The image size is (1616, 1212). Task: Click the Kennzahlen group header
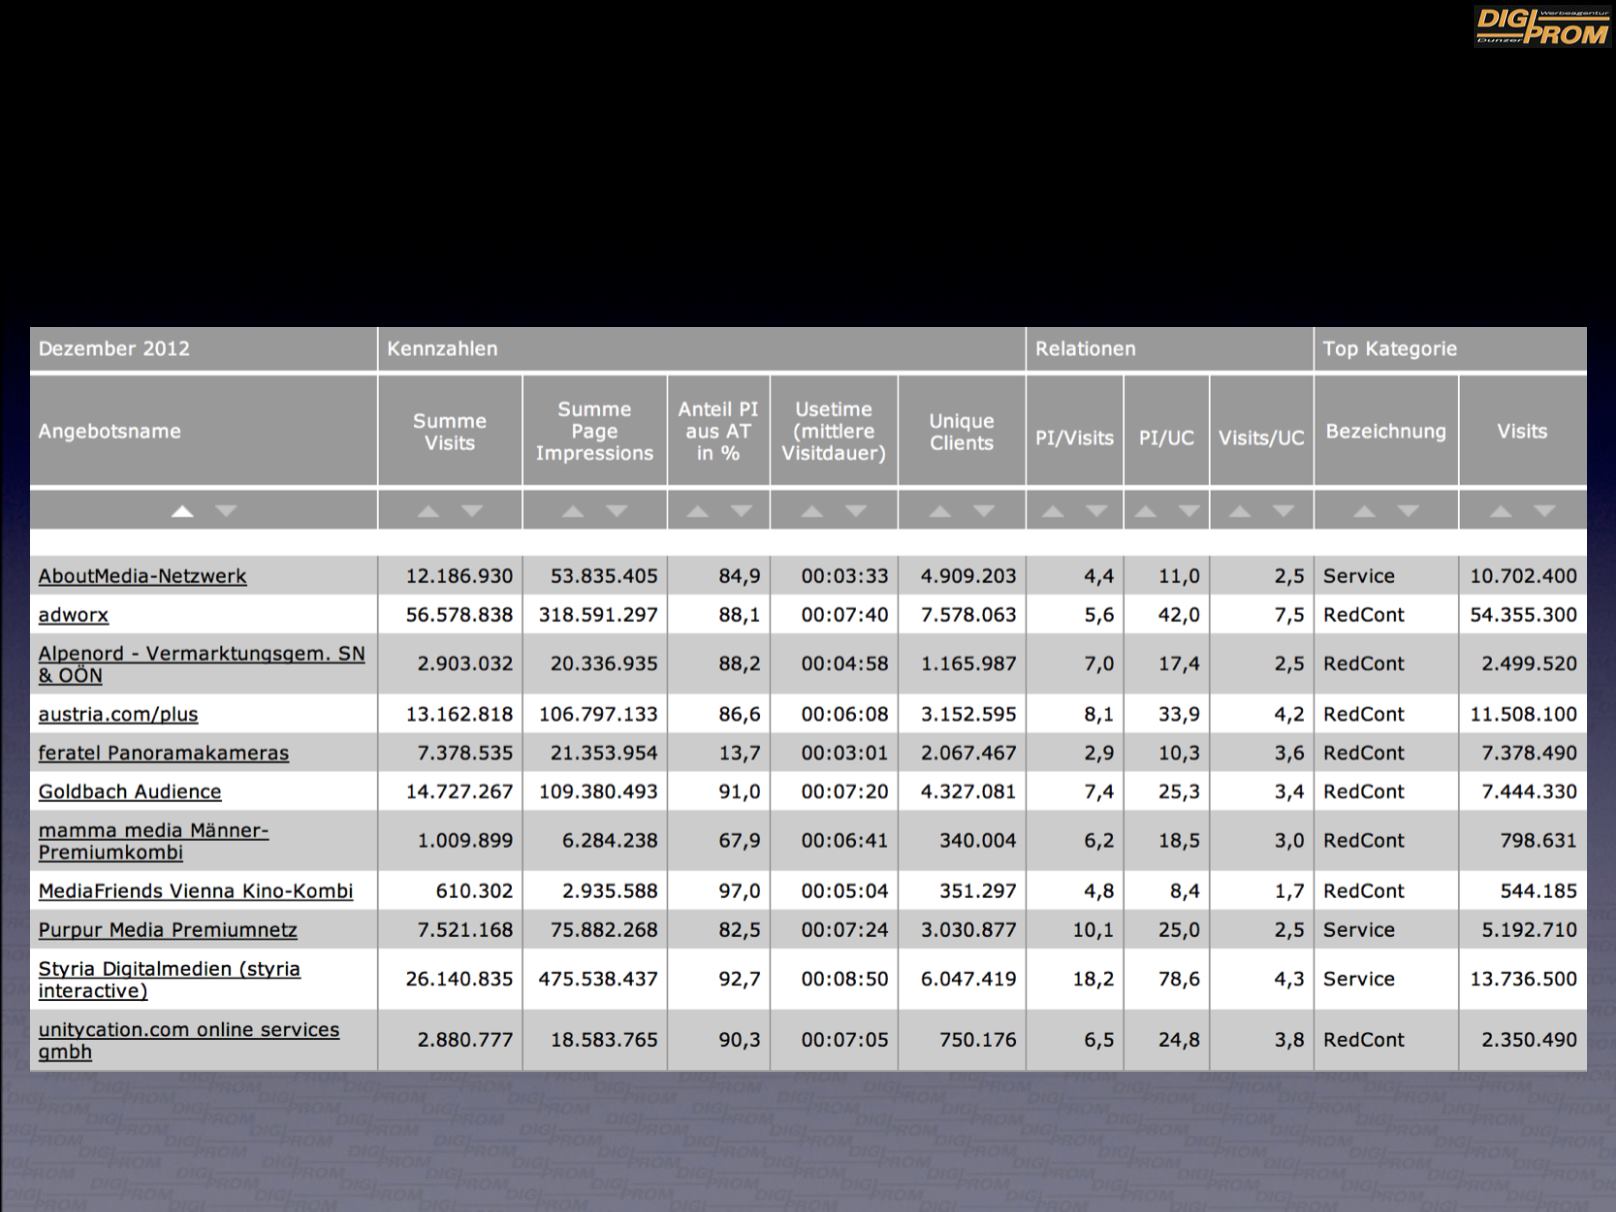point(702,349)
